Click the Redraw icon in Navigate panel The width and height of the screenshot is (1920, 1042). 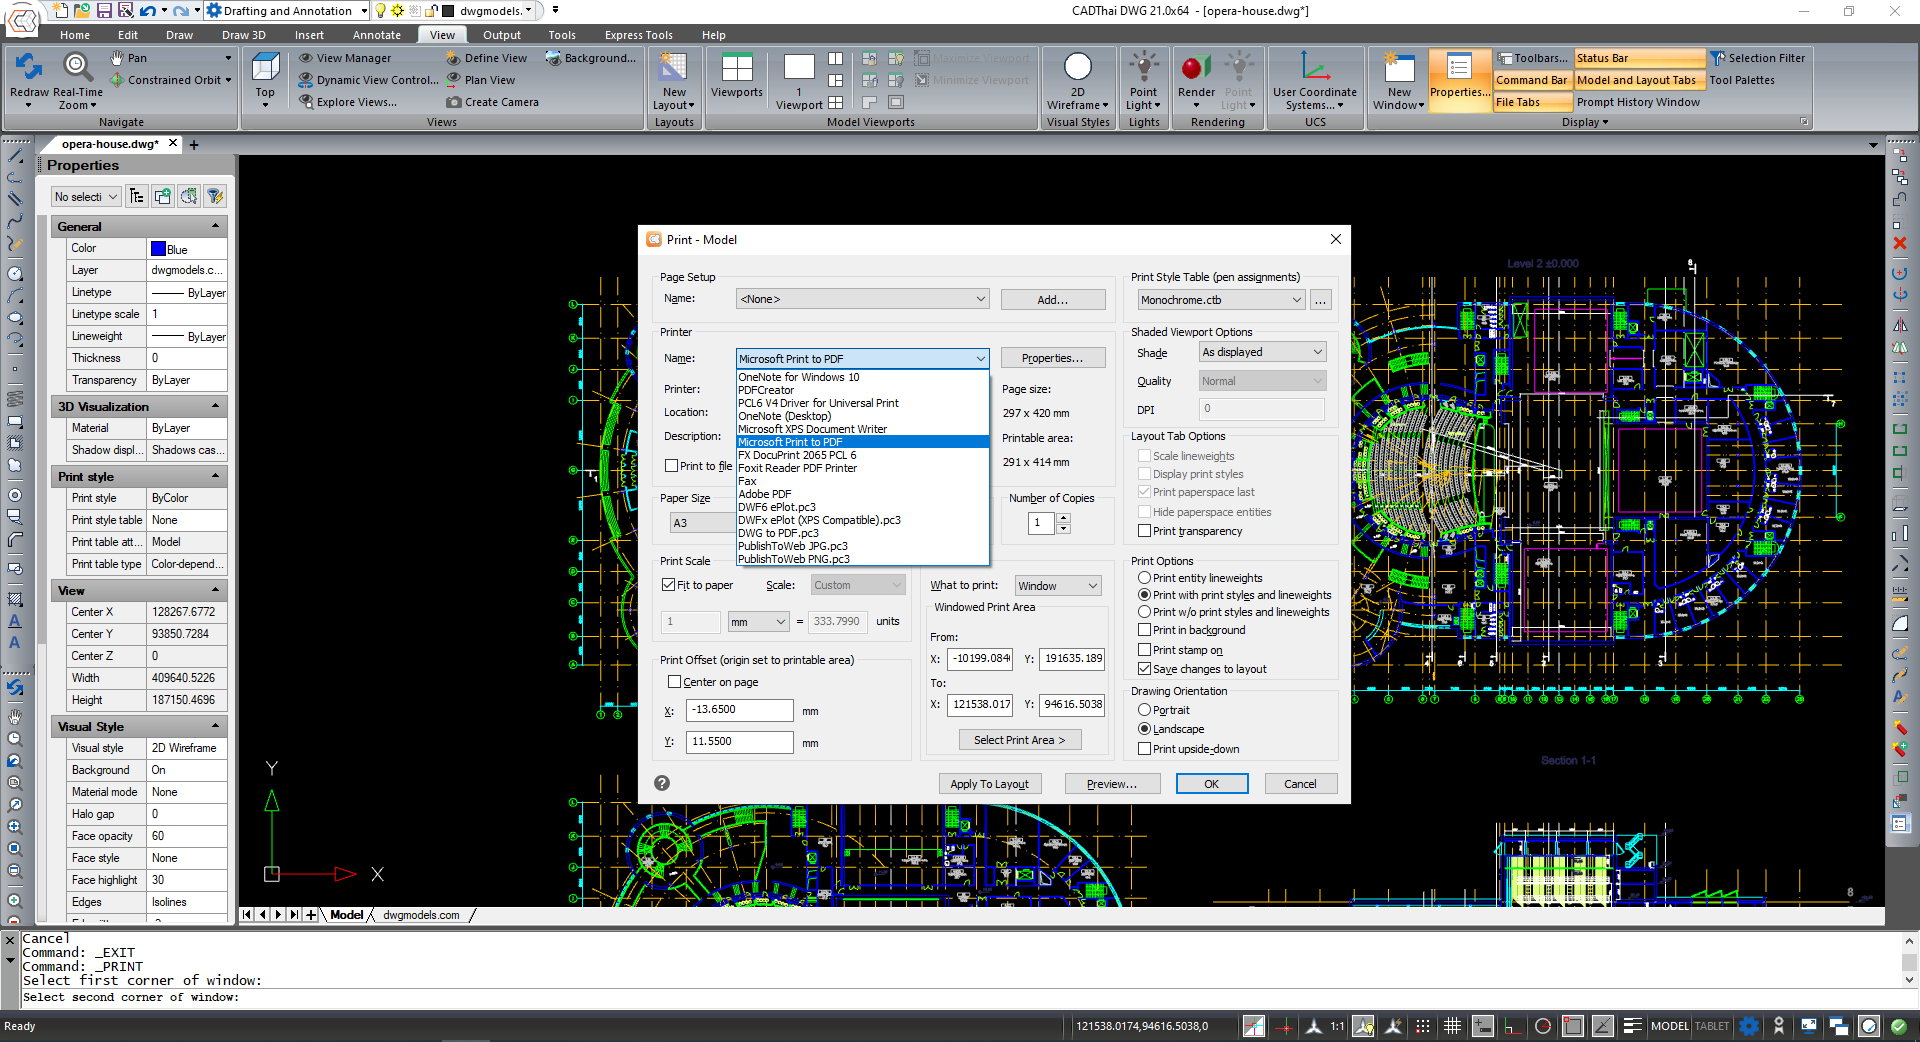click(28, 68)
